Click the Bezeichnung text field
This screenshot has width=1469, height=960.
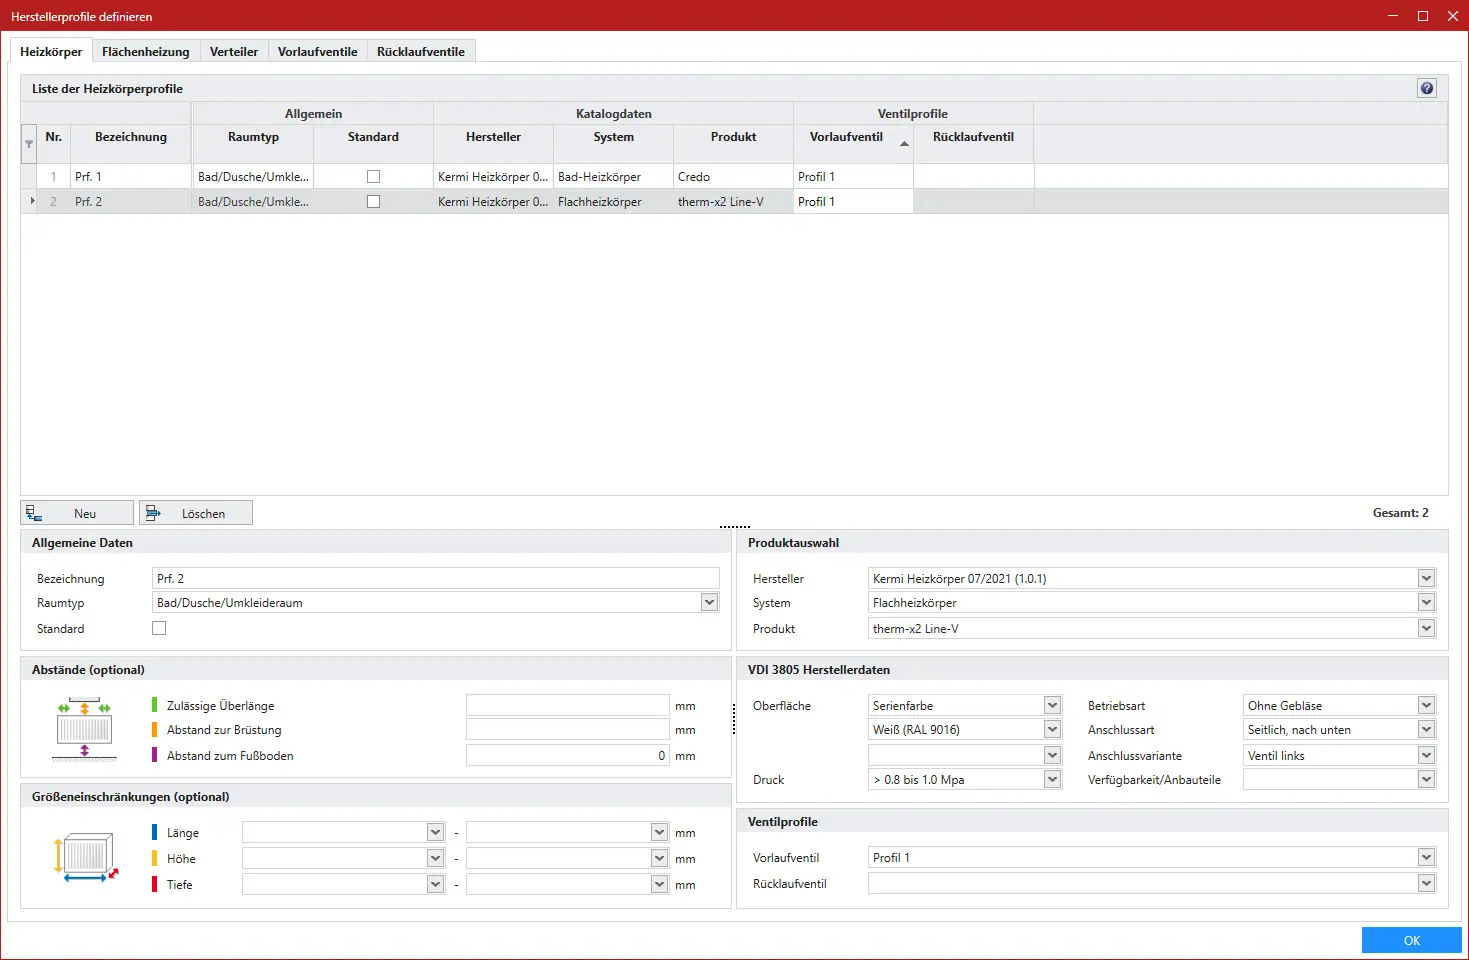[435, 578]
